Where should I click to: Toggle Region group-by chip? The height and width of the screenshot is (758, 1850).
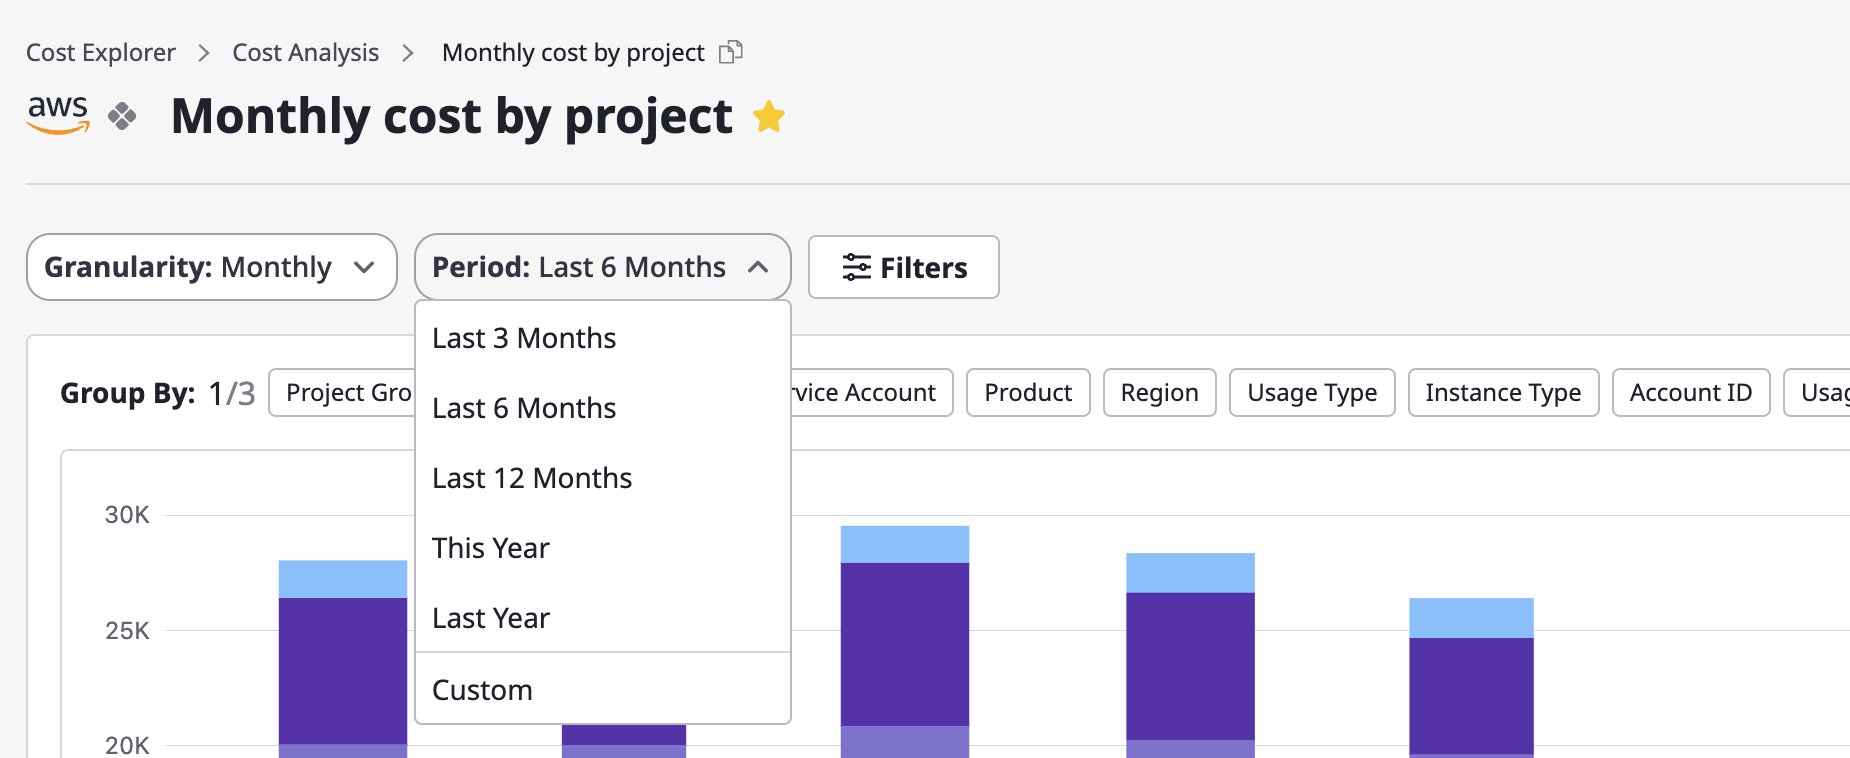[x=1160, y=393]
